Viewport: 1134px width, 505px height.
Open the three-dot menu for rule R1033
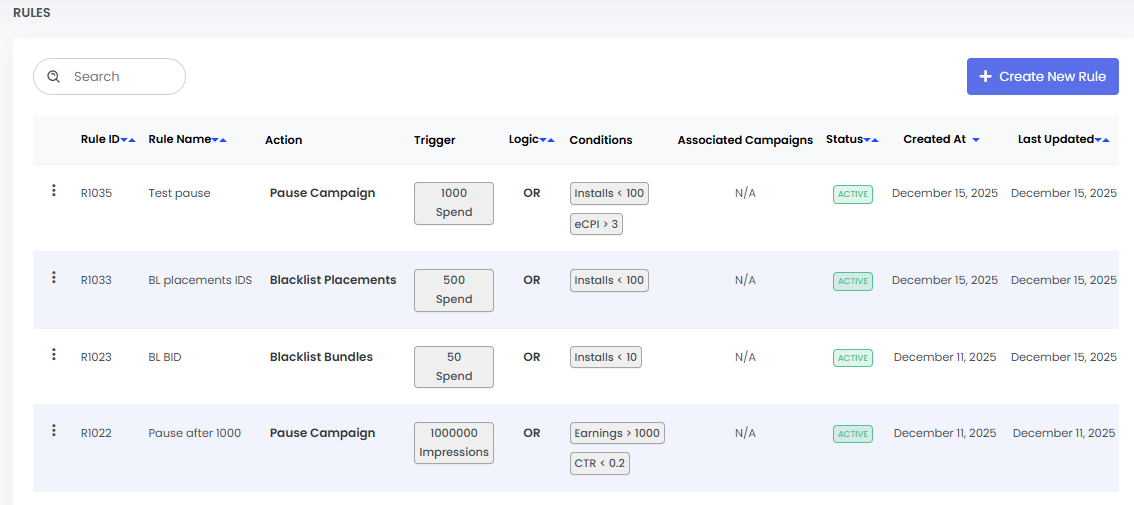point(54,278)
